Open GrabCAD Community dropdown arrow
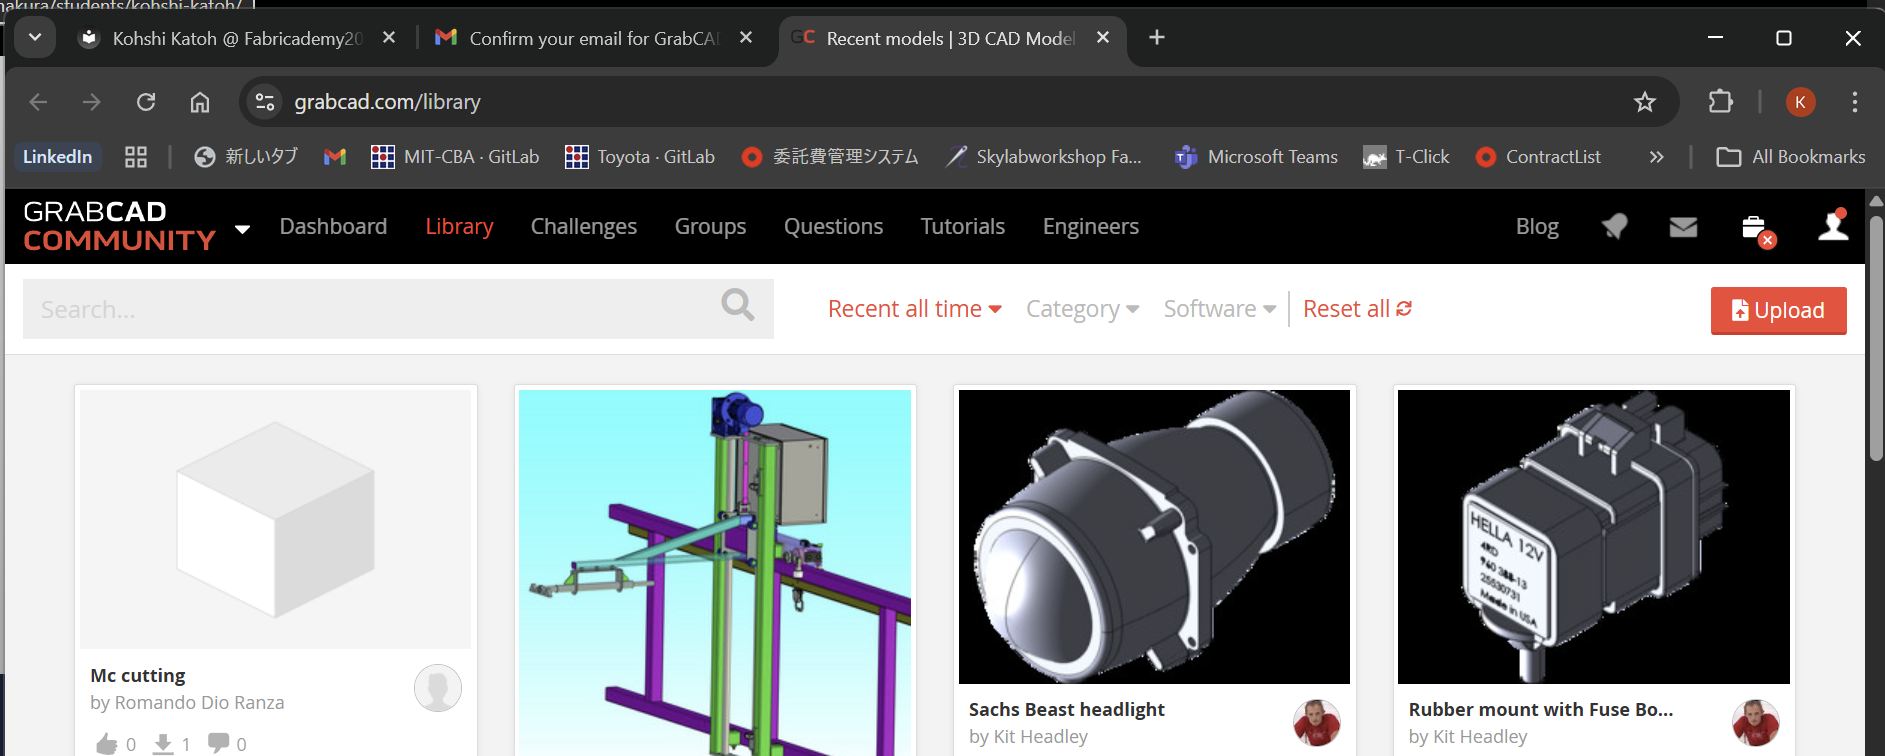This screenshot has height=756, width=1885. 242,229
